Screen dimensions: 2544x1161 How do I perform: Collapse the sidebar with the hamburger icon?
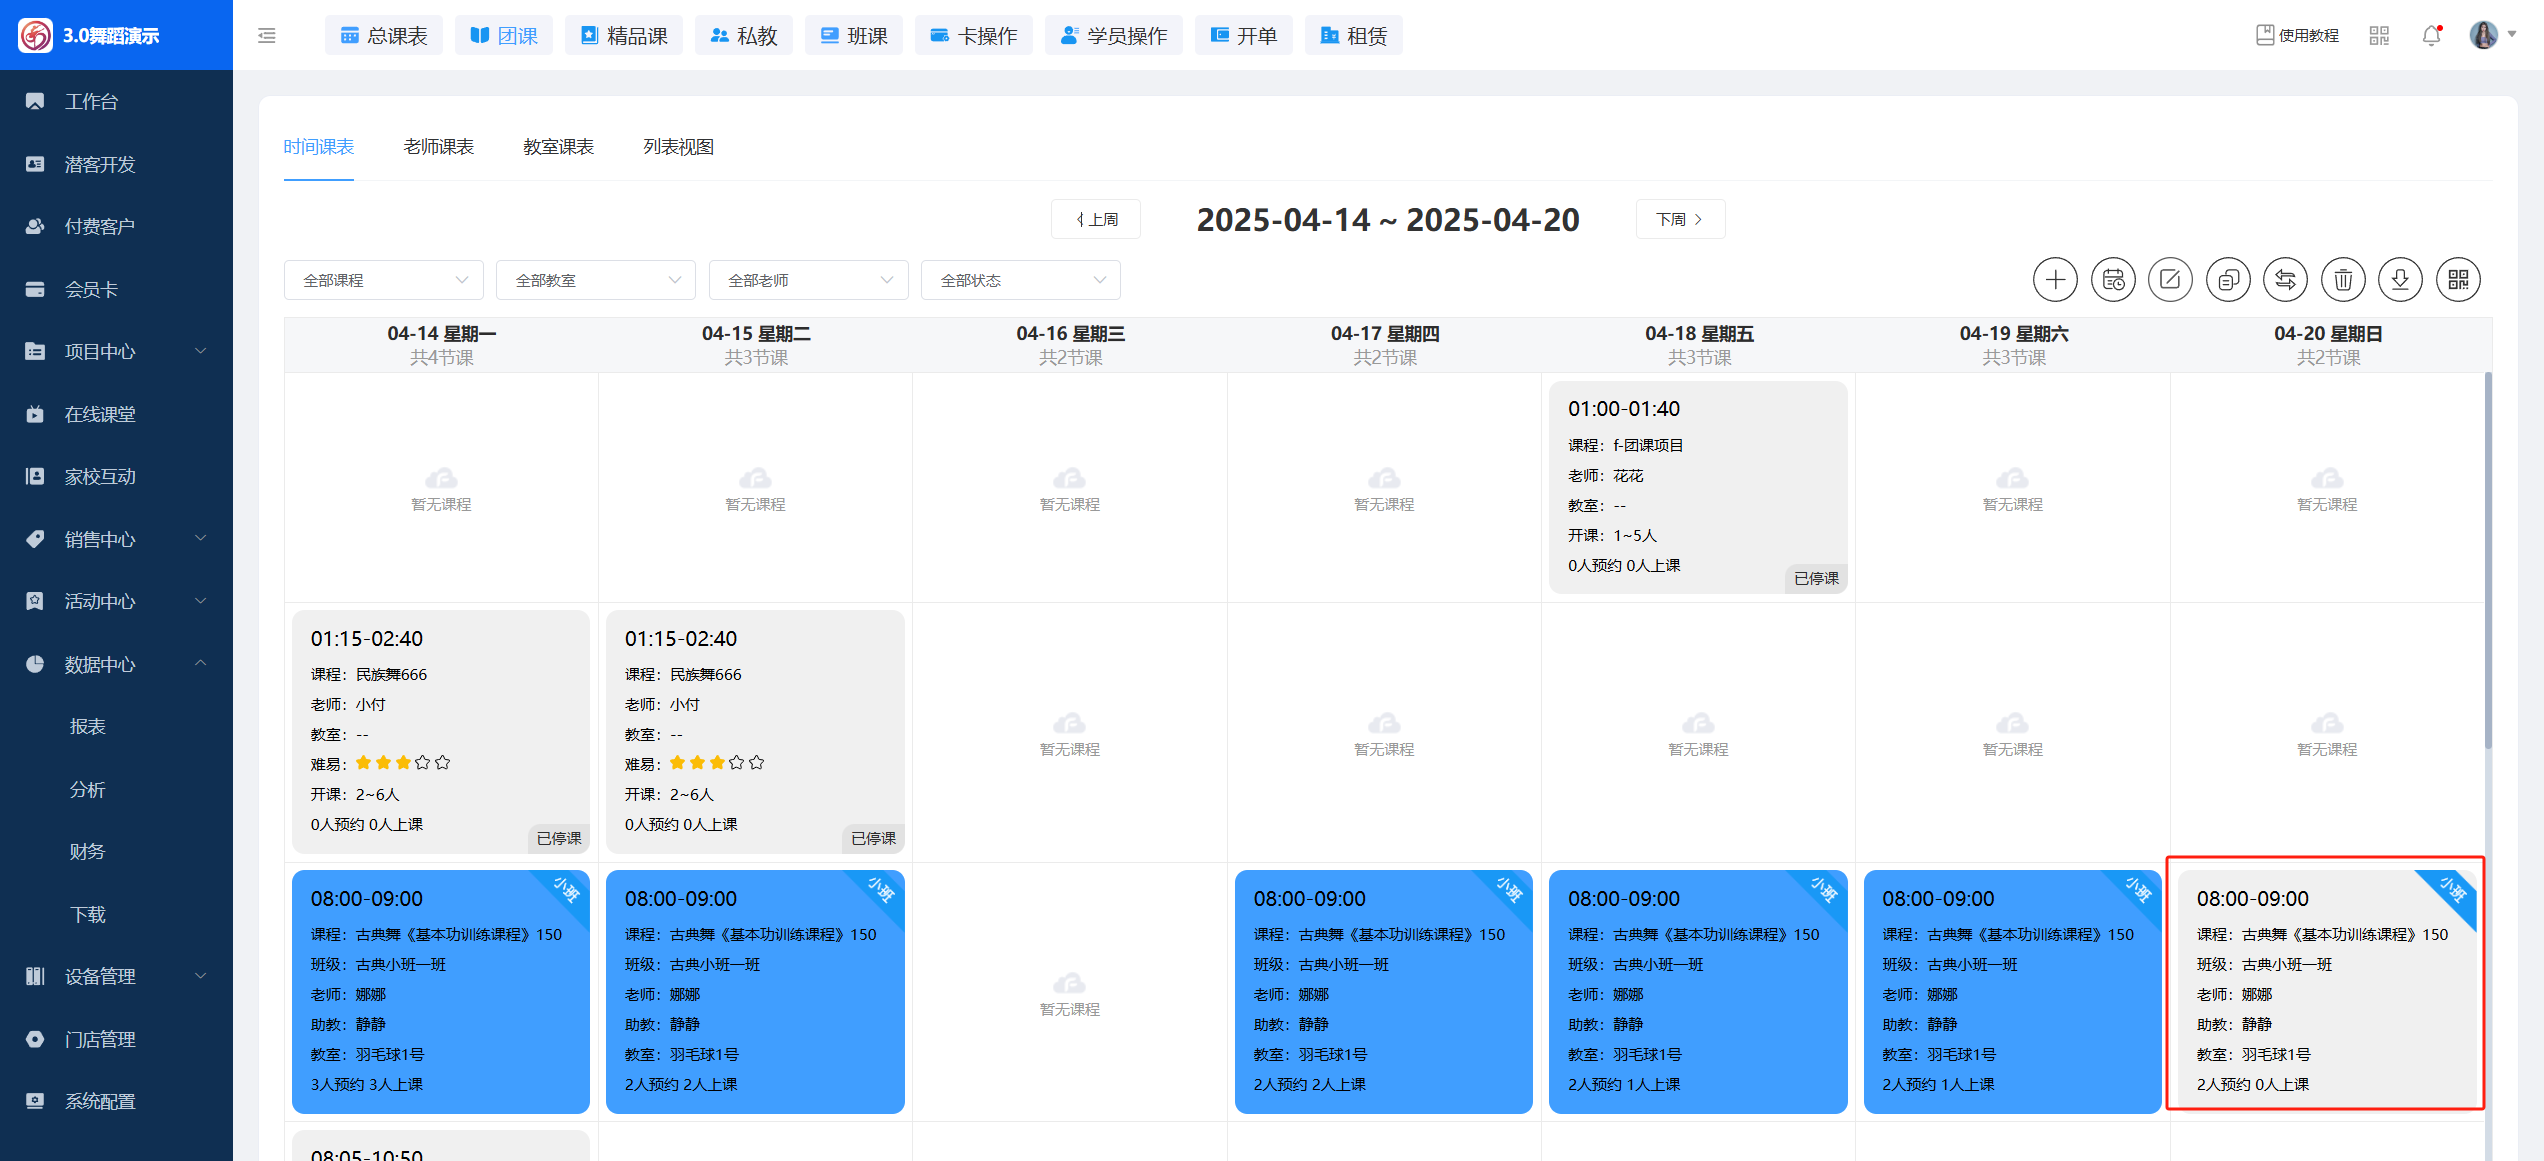[267, 36]
